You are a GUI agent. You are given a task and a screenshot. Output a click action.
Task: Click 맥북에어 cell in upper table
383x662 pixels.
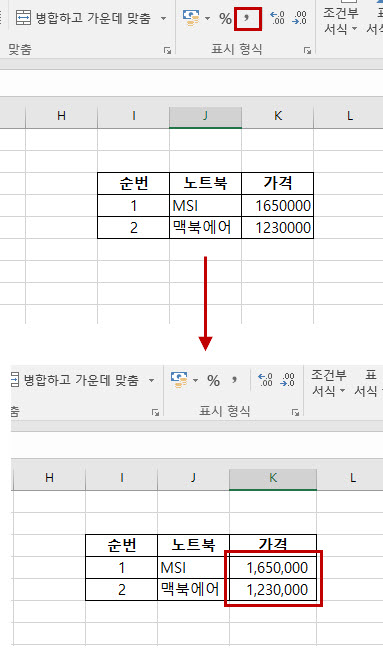coord(205,228)
